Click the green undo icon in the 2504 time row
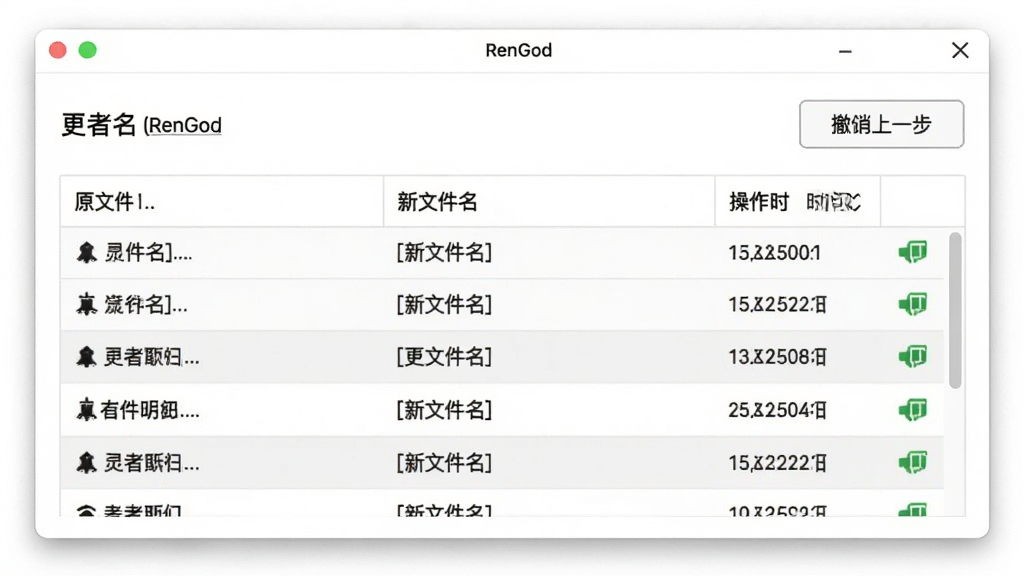 point(912,410)
